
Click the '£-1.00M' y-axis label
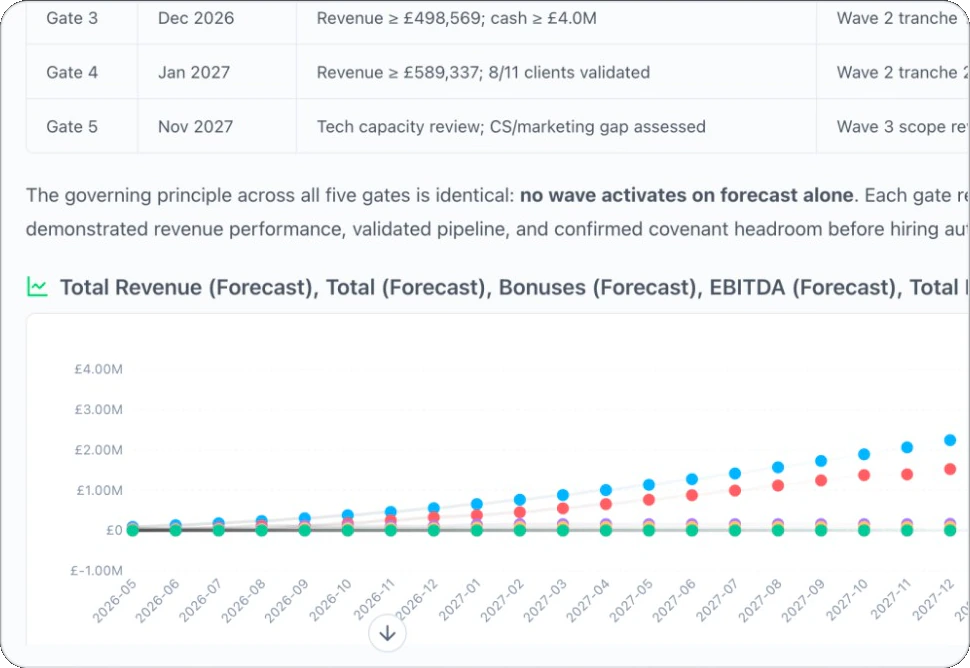point(96,570)
